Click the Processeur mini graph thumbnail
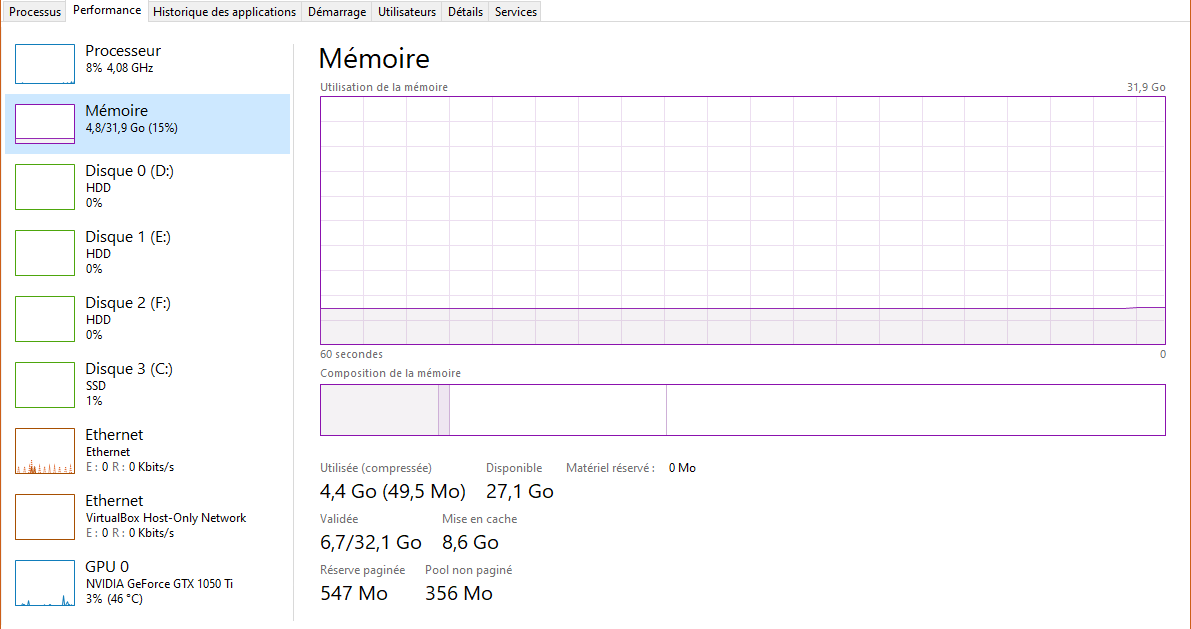The image size is (1191, 629). click(x=45, y=64)
